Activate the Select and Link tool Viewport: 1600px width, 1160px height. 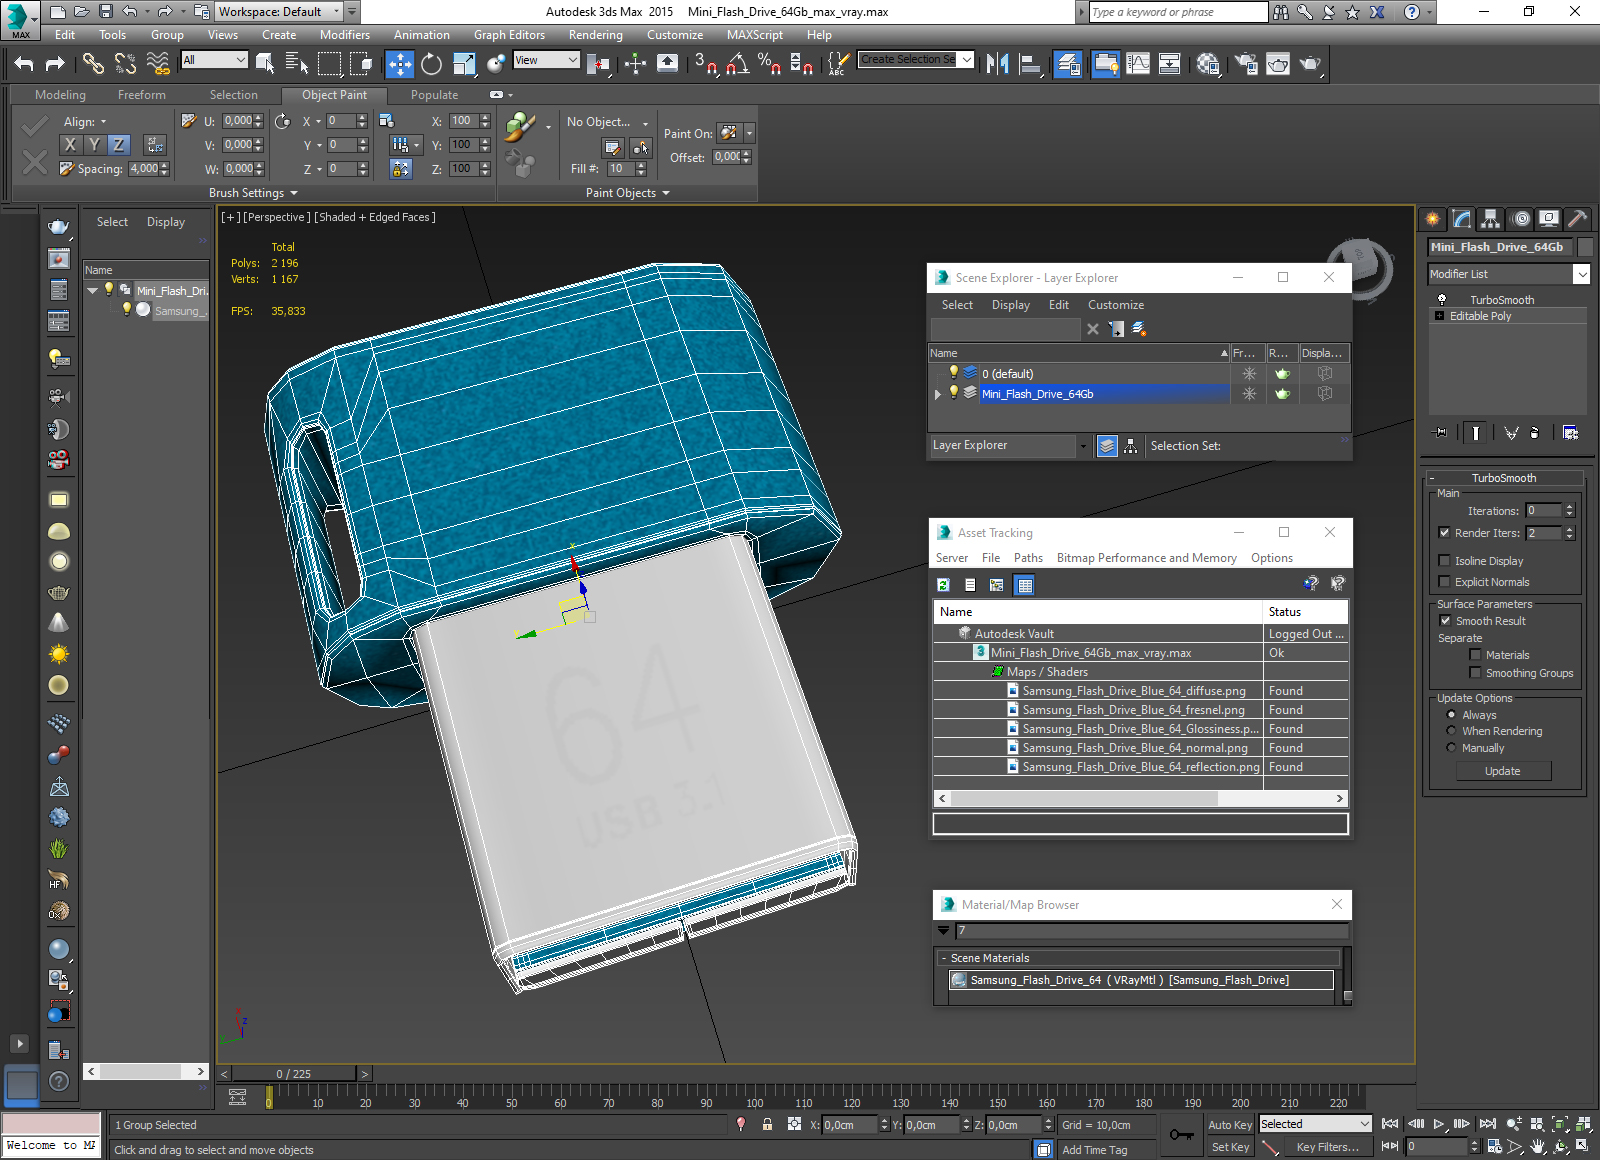(x=93, y=64)
